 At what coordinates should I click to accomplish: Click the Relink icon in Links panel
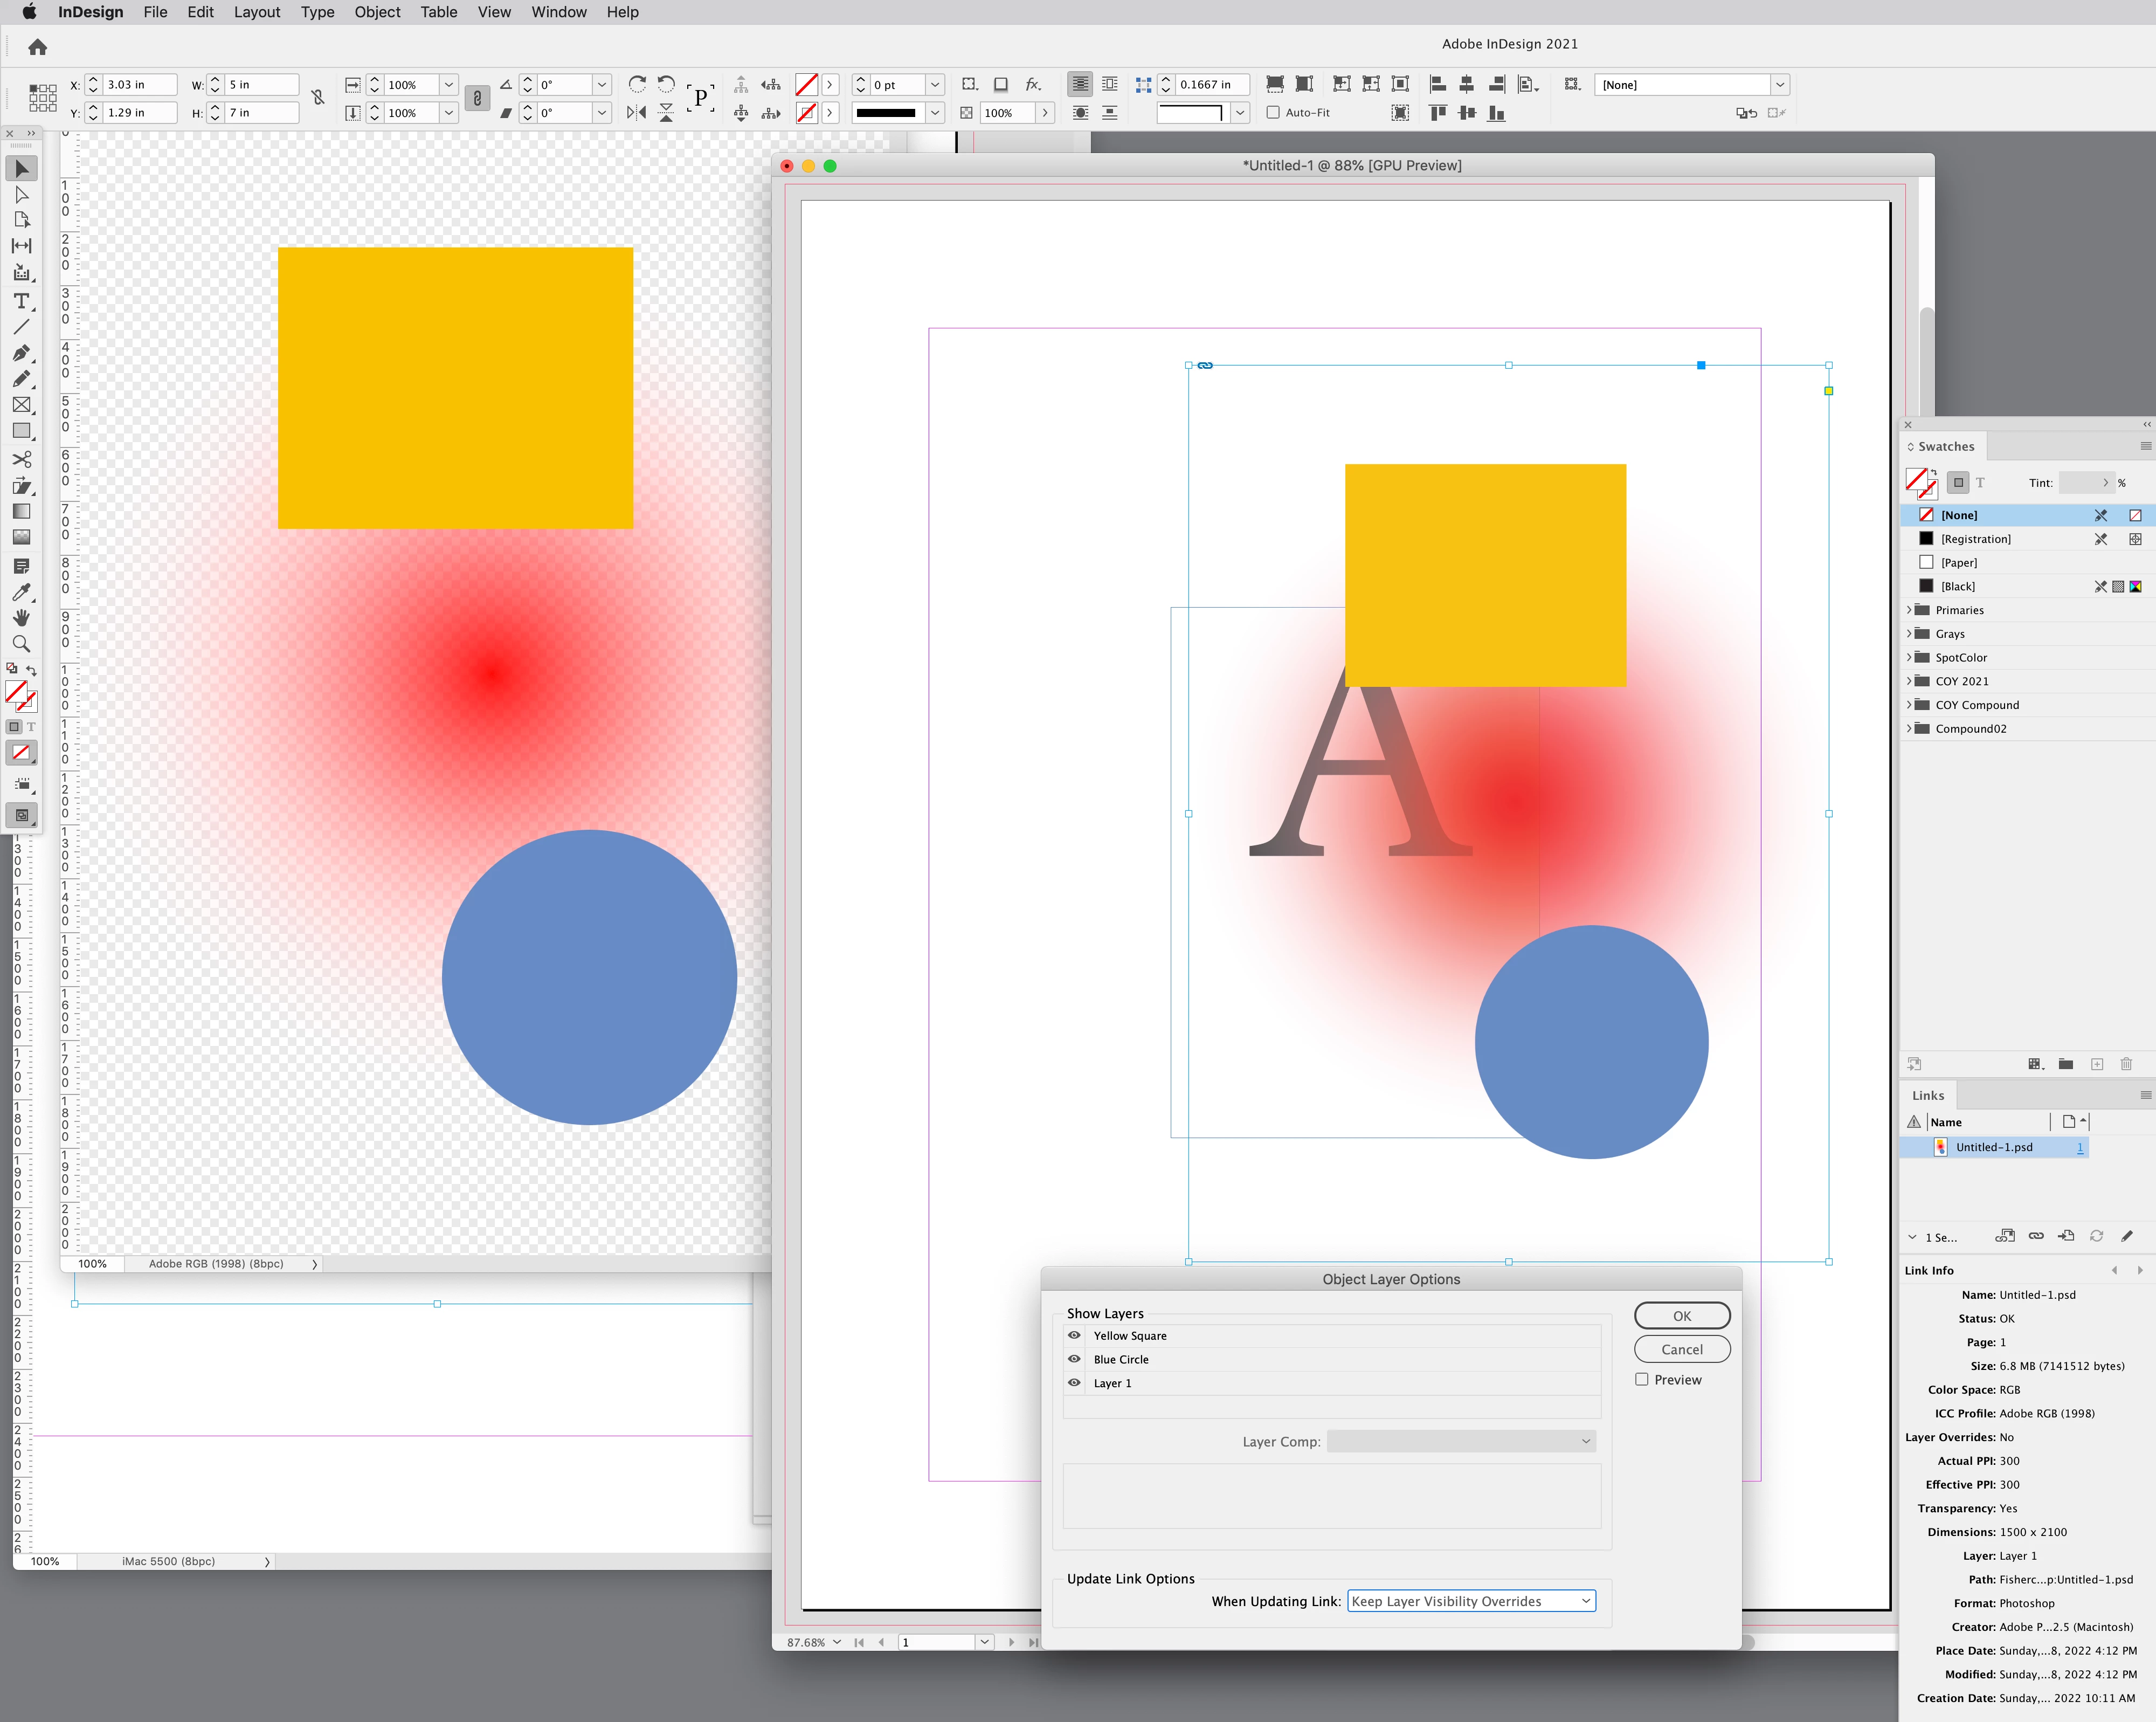[2036, 1236]
